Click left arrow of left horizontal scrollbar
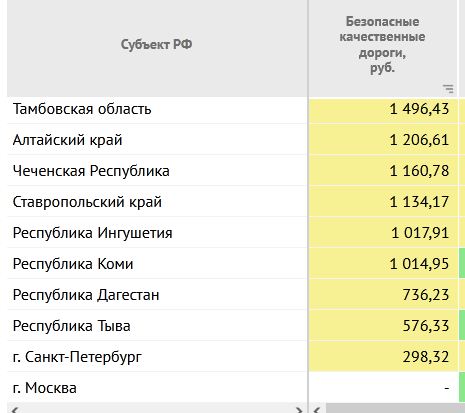 click(15, 410)
